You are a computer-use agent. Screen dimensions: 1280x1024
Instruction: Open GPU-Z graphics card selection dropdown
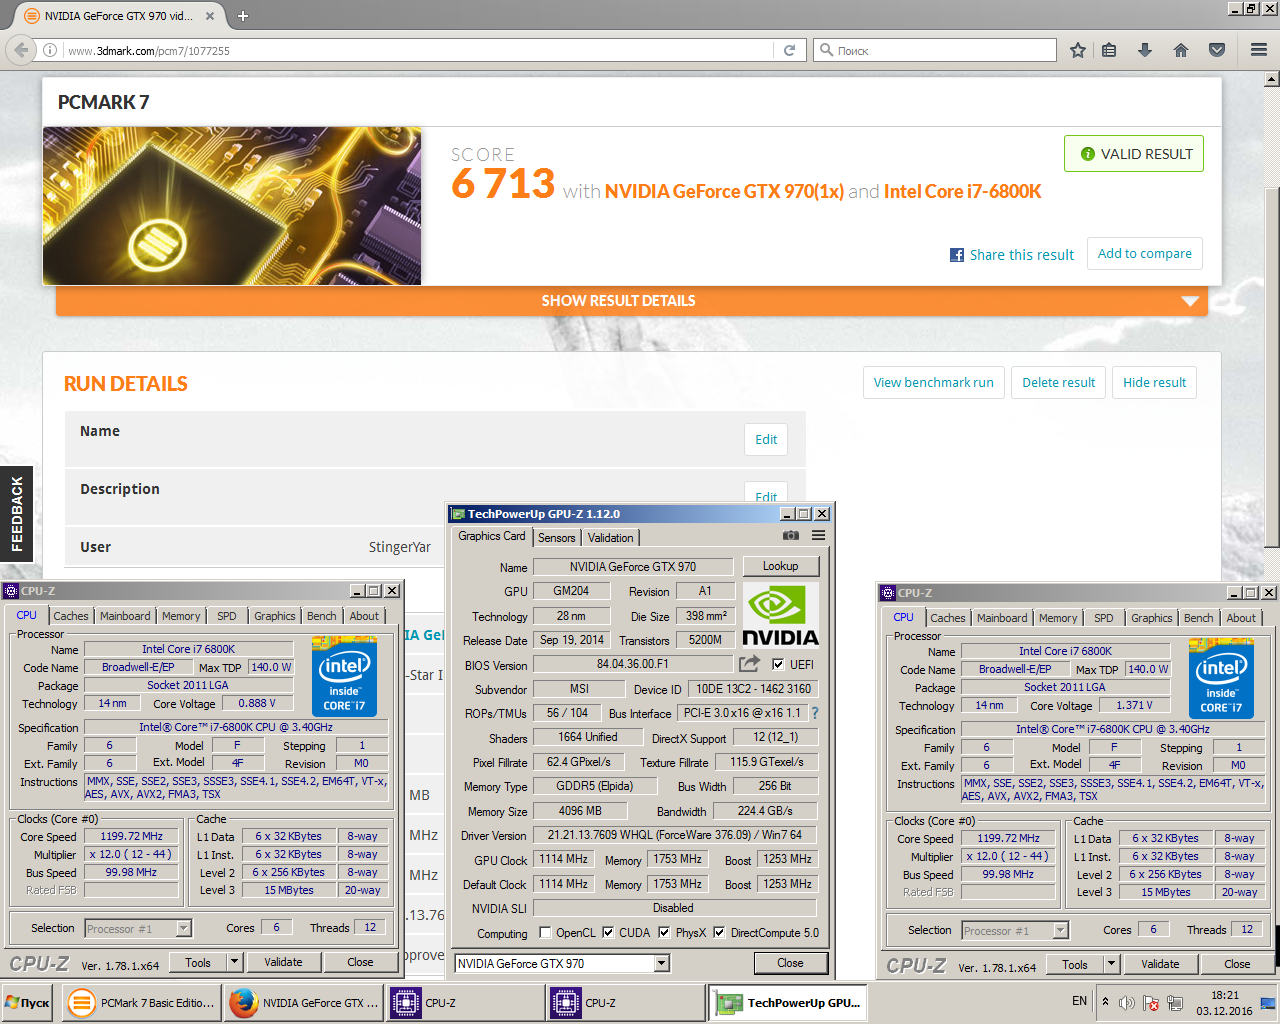(x=662, y=963)
